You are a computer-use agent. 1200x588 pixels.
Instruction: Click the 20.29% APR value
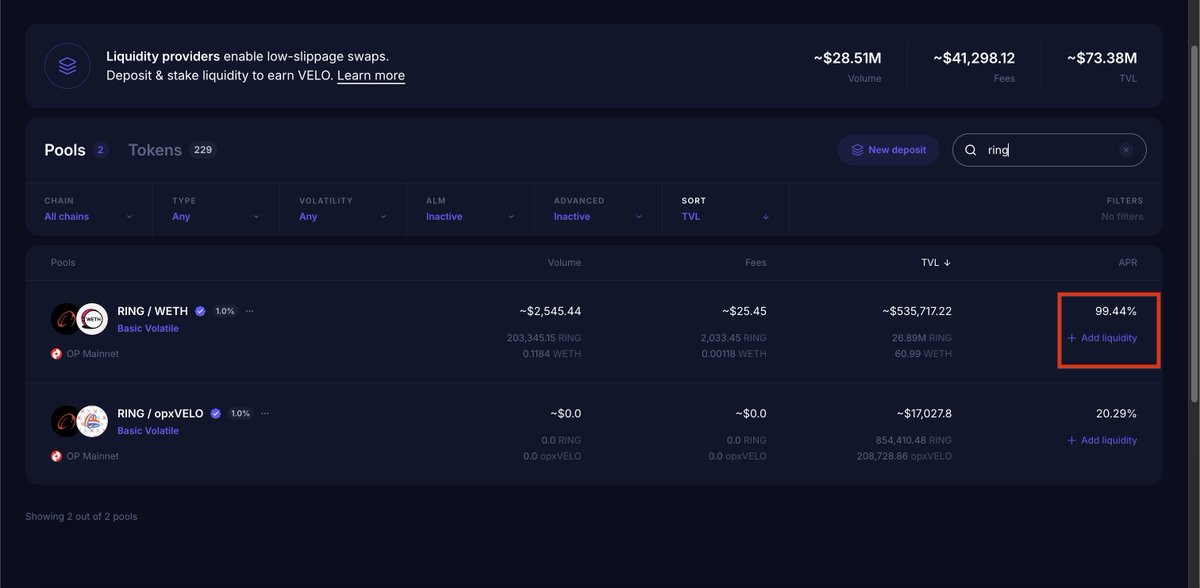1116,413
